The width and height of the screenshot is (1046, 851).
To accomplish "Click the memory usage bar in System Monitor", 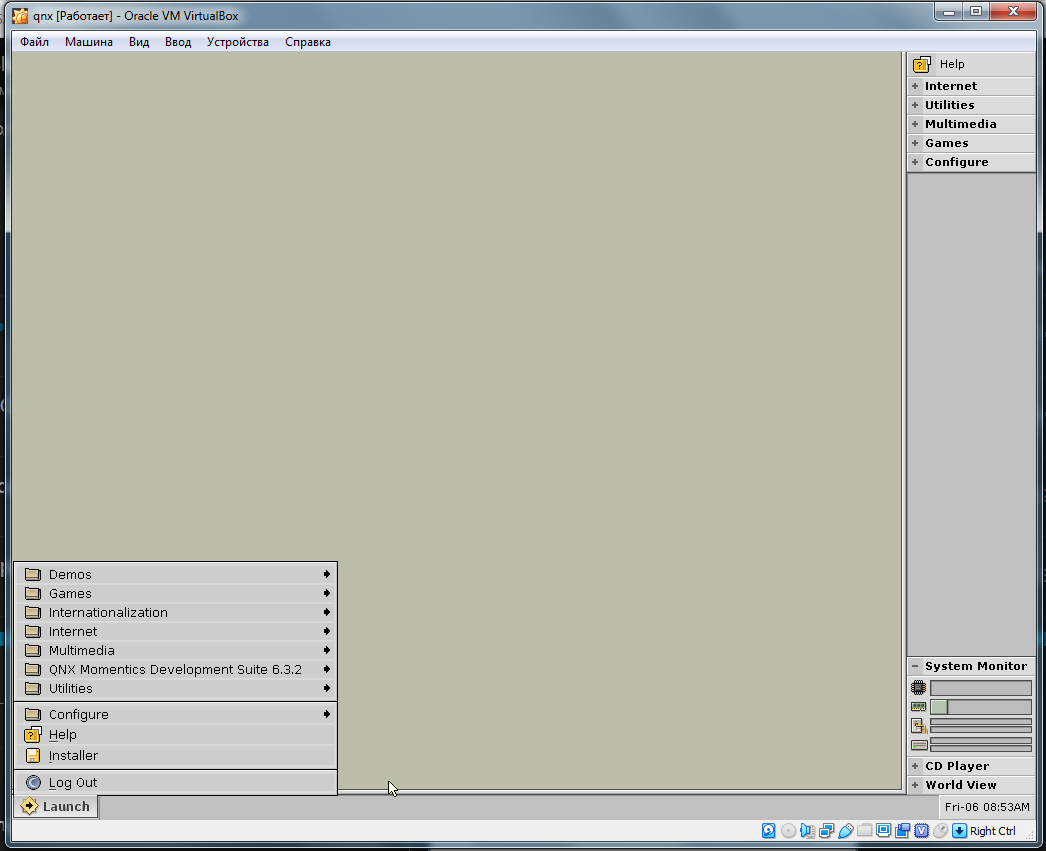I will tap(981, 707).
